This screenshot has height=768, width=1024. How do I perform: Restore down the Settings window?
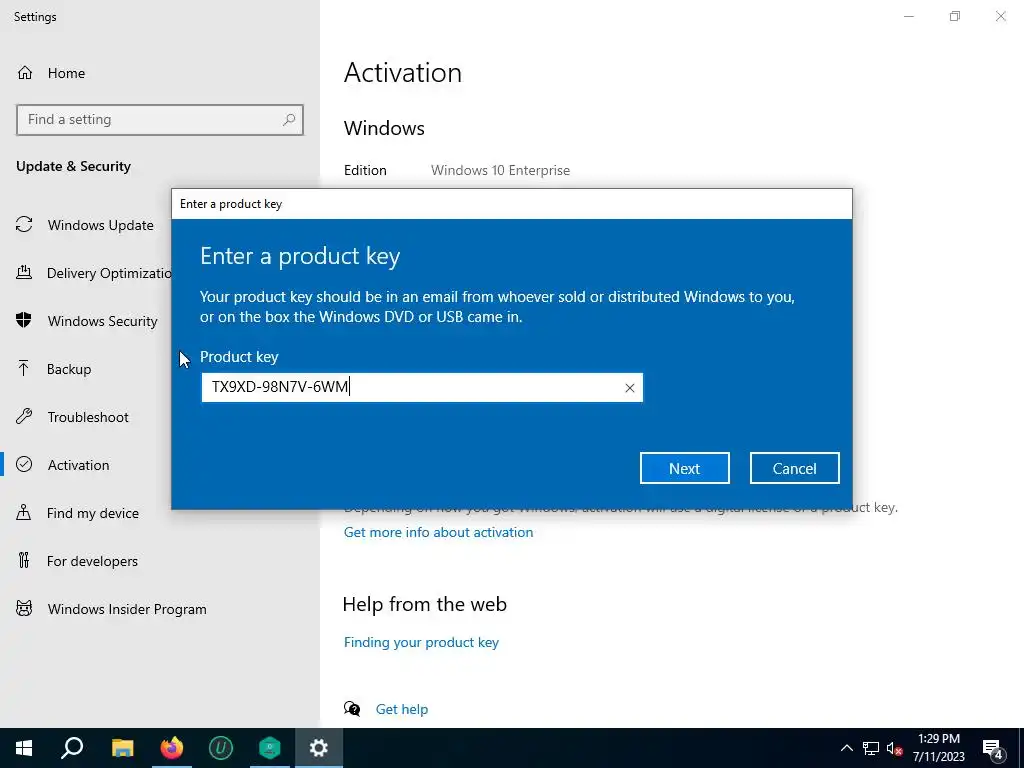pyautogui.click(x=955, y=16)
